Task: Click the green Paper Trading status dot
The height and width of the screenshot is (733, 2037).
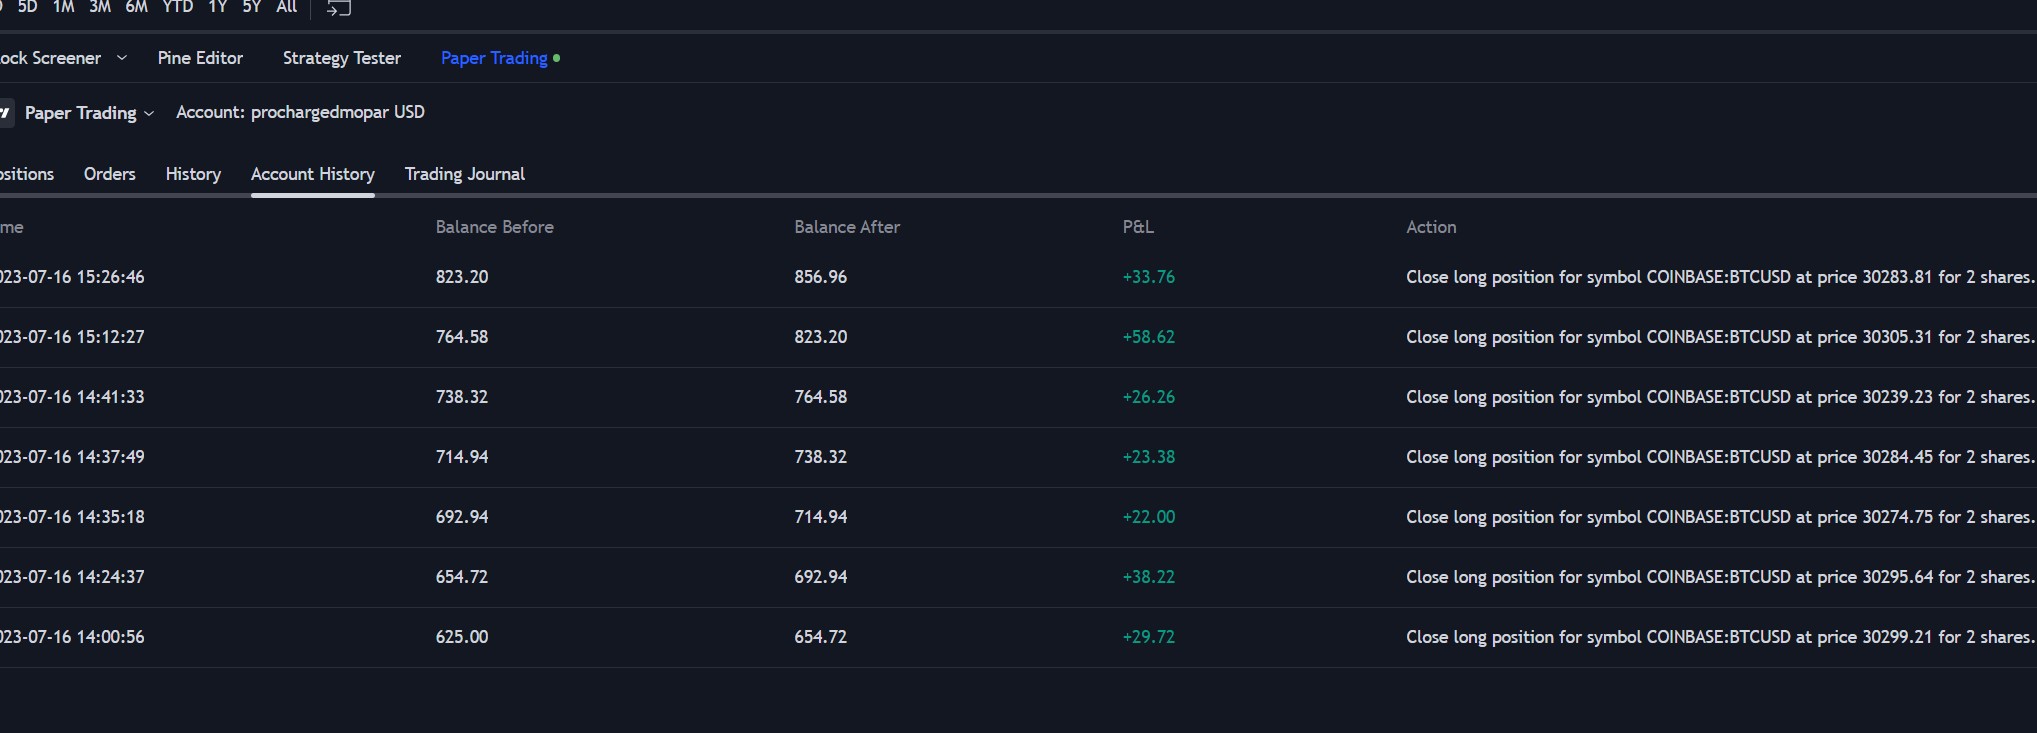Action: point(557,58)
